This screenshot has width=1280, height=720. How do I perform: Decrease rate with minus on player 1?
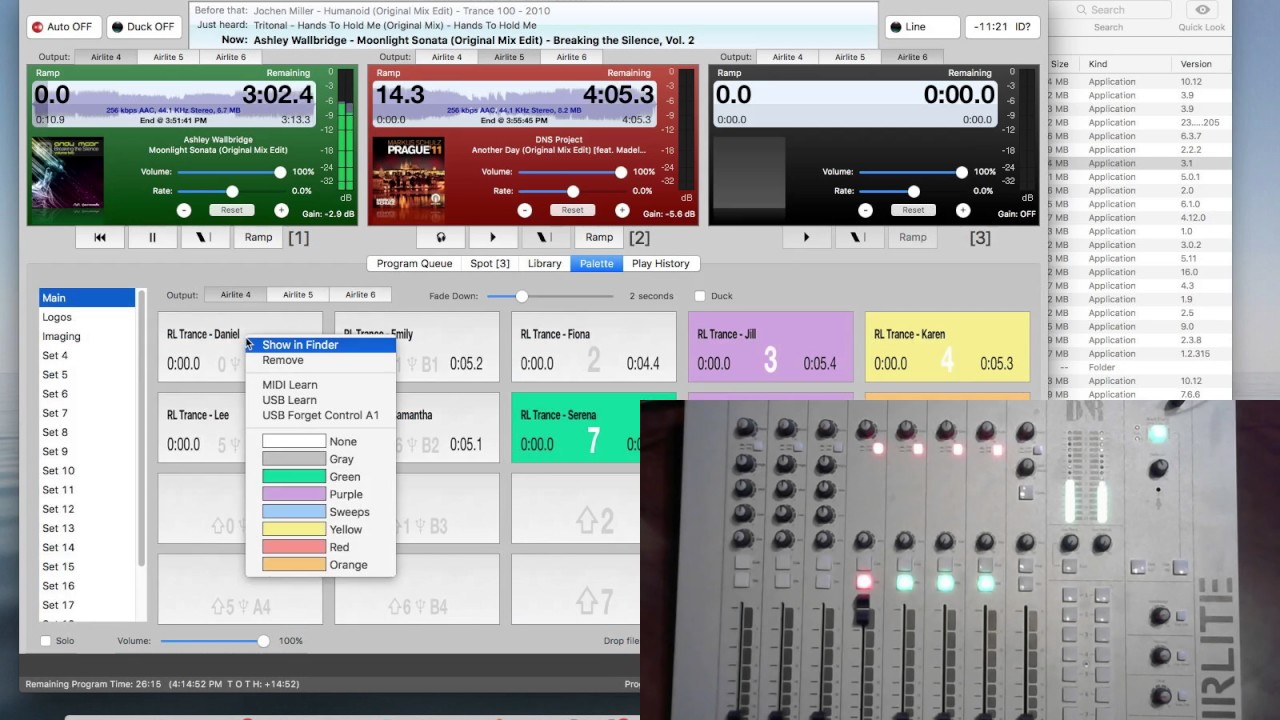[x=184, y=210]
